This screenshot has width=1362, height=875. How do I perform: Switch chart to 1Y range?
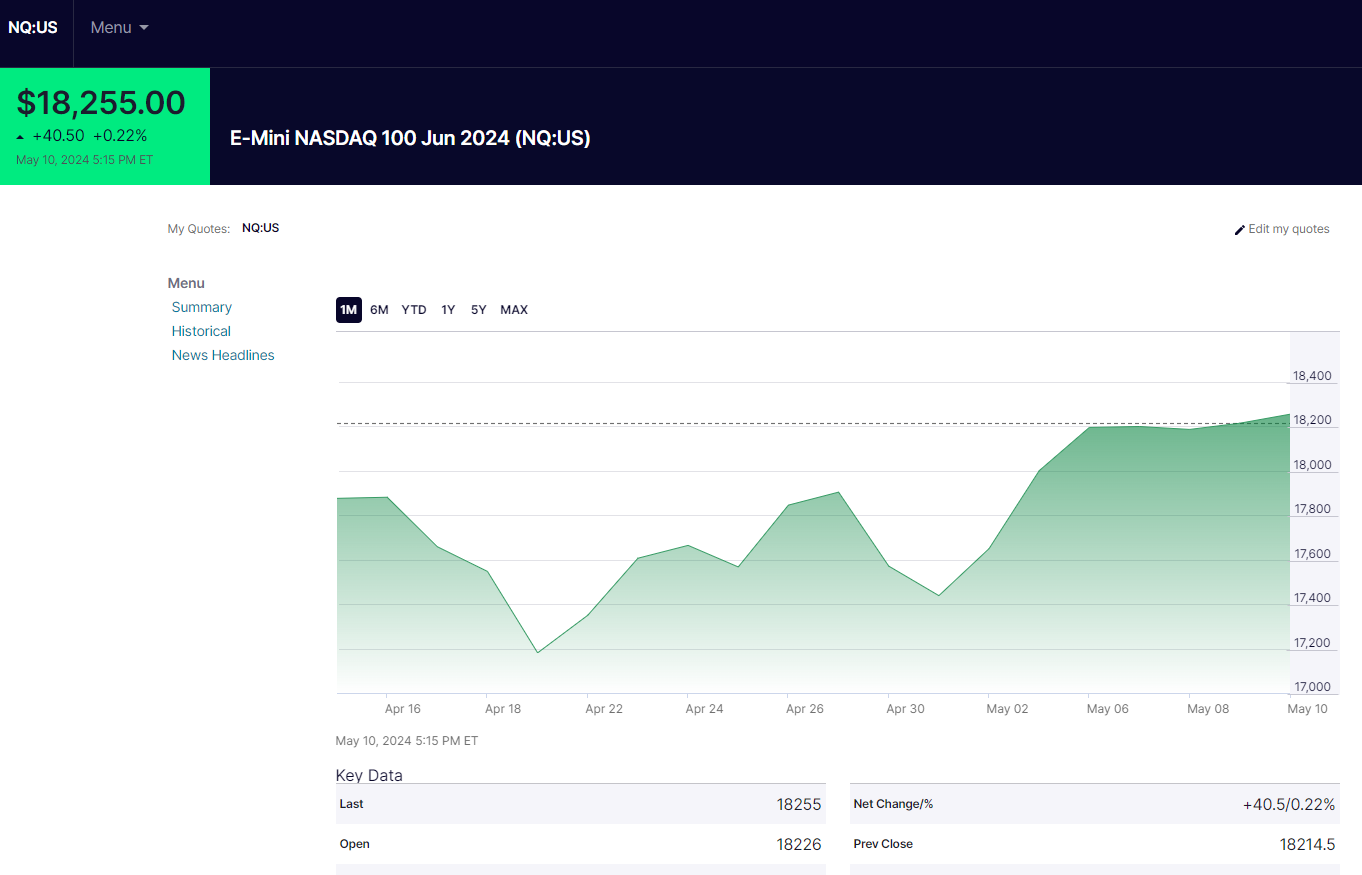(448, 310)
